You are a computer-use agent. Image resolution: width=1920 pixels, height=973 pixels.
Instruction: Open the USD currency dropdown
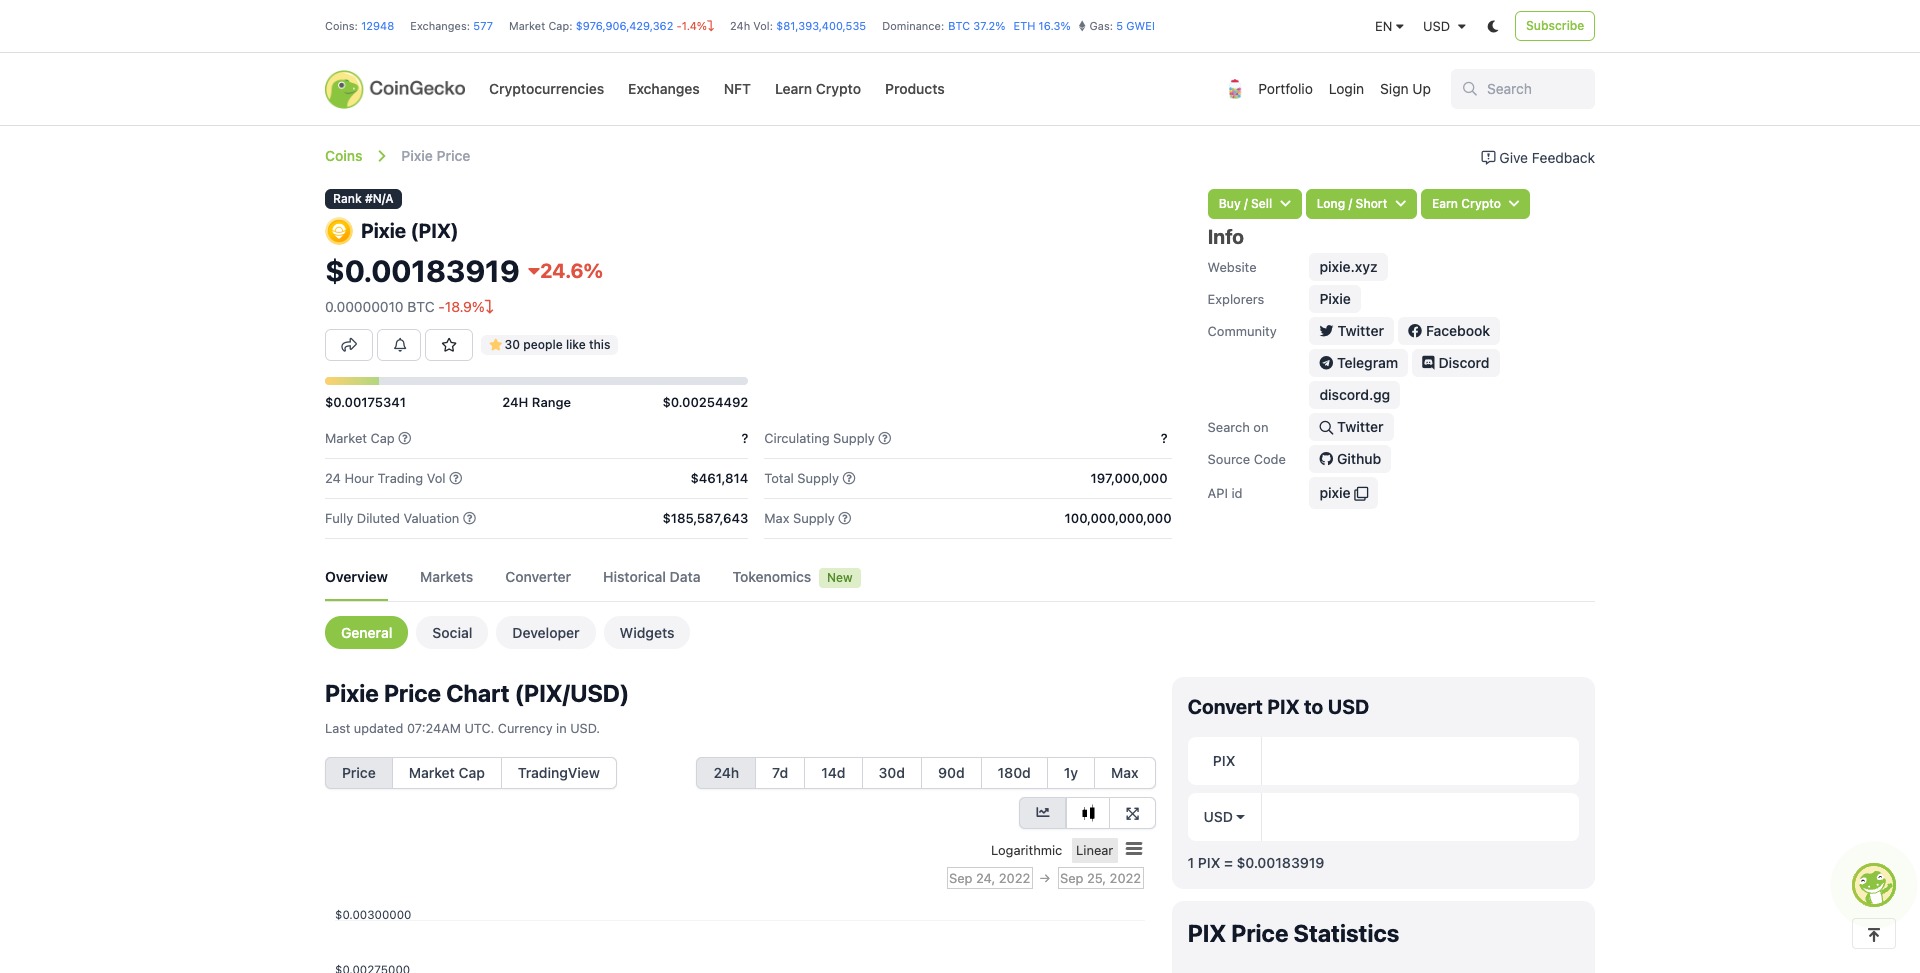point(1441,26)
